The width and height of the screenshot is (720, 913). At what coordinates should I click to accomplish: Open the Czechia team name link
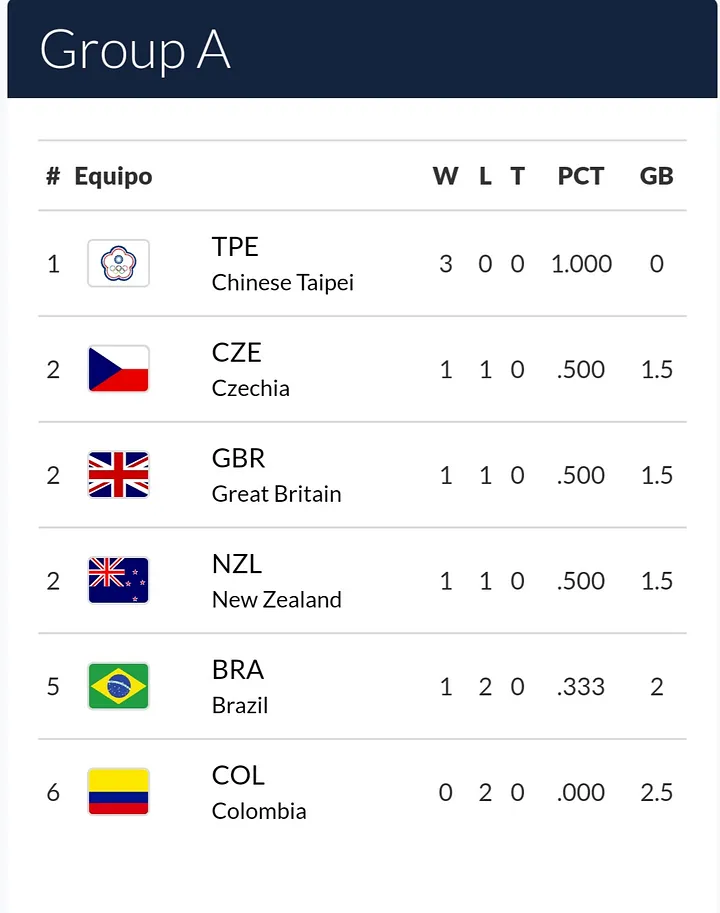click(x=251, y=388)
